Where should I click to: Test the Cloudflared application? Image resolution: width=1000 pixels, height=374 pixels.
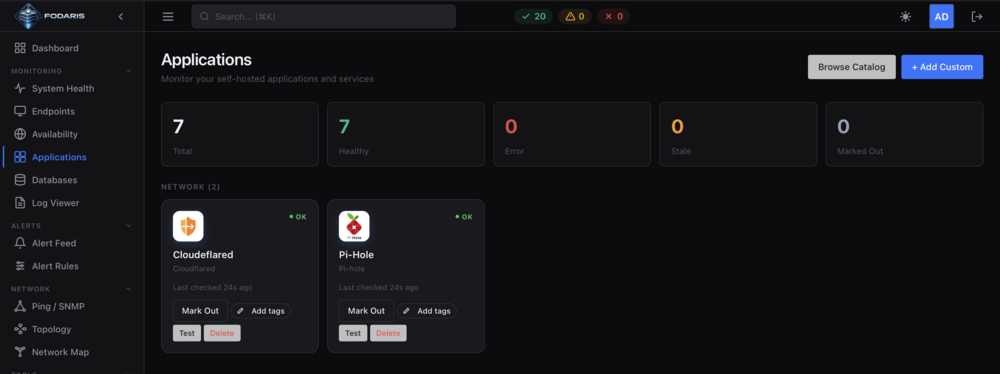(187, 333)
